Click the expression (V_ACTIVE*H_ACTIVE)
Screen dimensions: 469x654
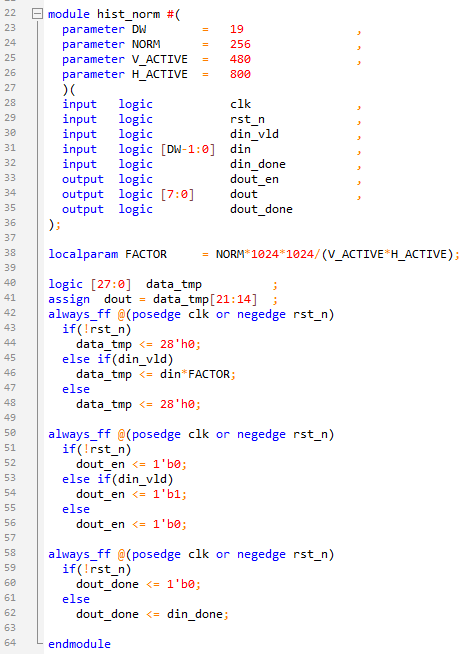[387, 254]
